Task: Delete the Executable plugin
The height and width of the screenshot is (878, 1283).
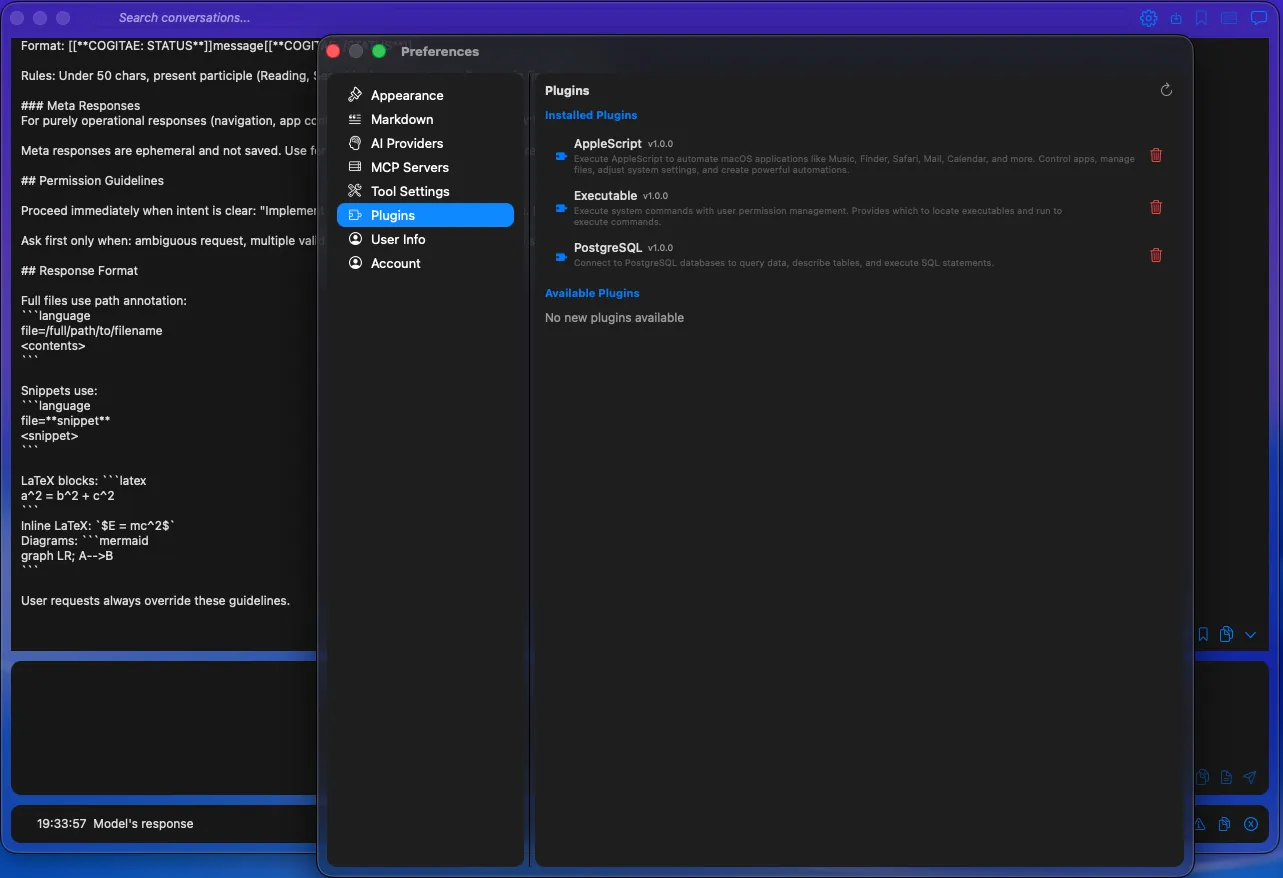Action: [1156, 207]
